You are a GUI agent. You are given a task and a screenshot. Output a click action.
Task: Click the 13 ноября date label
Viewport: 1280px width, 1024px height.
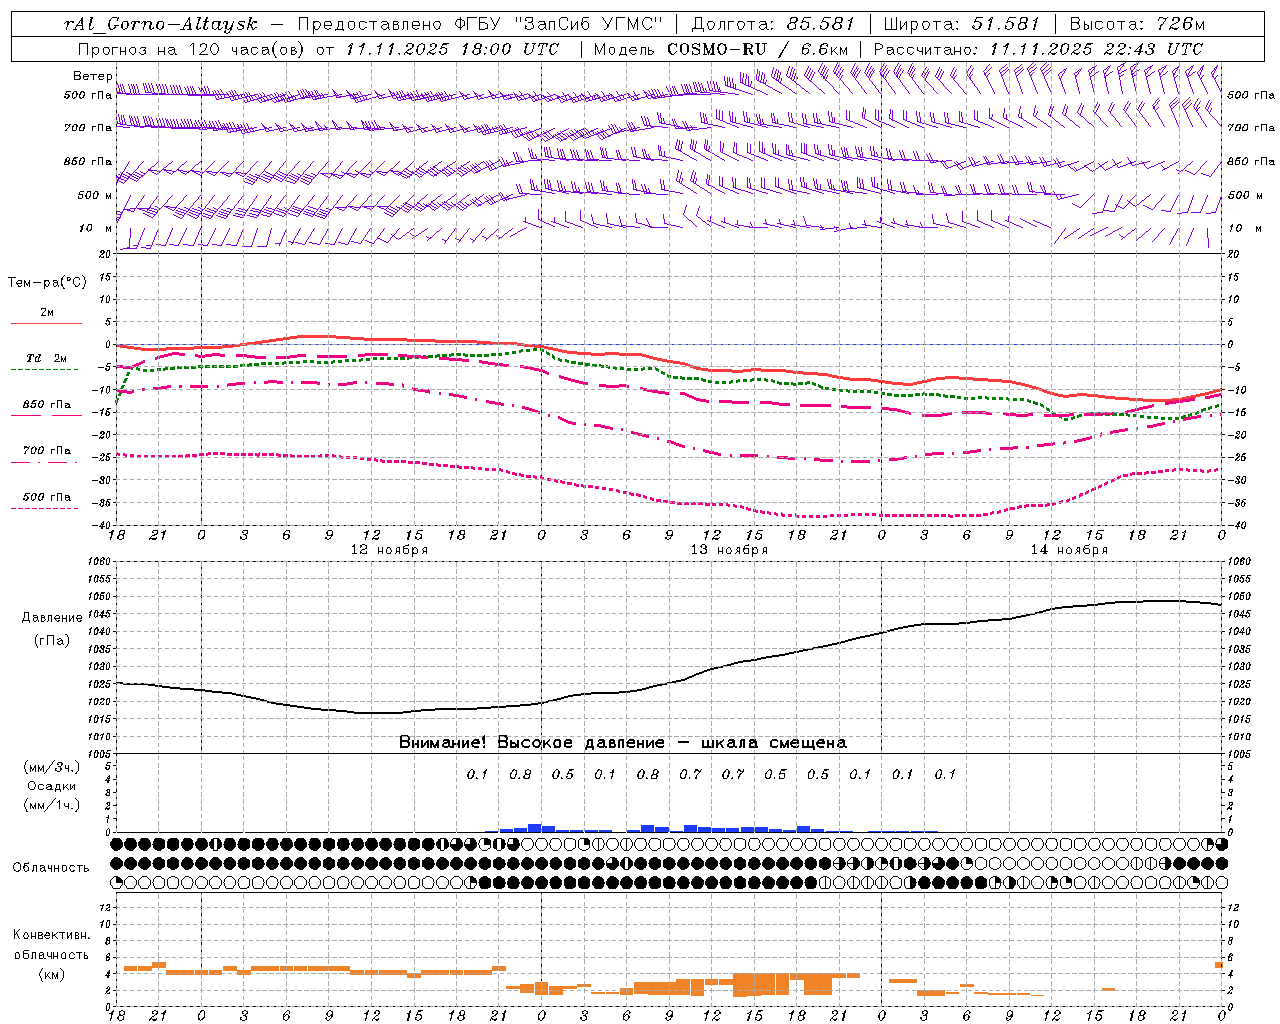(x=729, y=549)
